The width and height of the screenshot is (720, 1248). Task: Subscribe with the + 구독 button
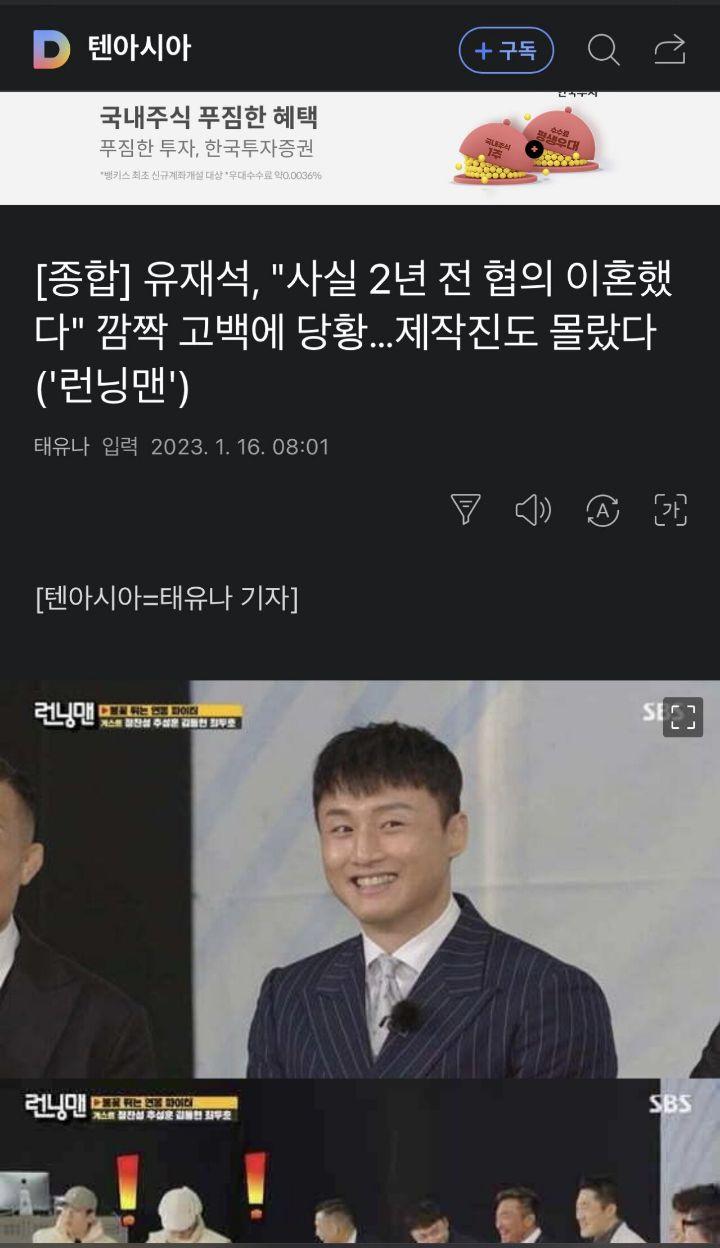coord(506,50)
